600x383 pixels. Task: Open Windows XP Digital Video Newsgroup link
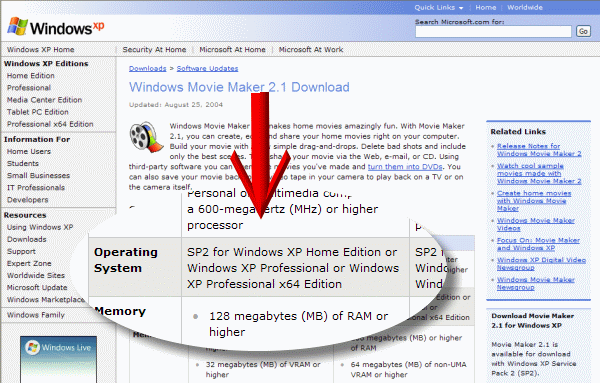click(x=541, y=264)
